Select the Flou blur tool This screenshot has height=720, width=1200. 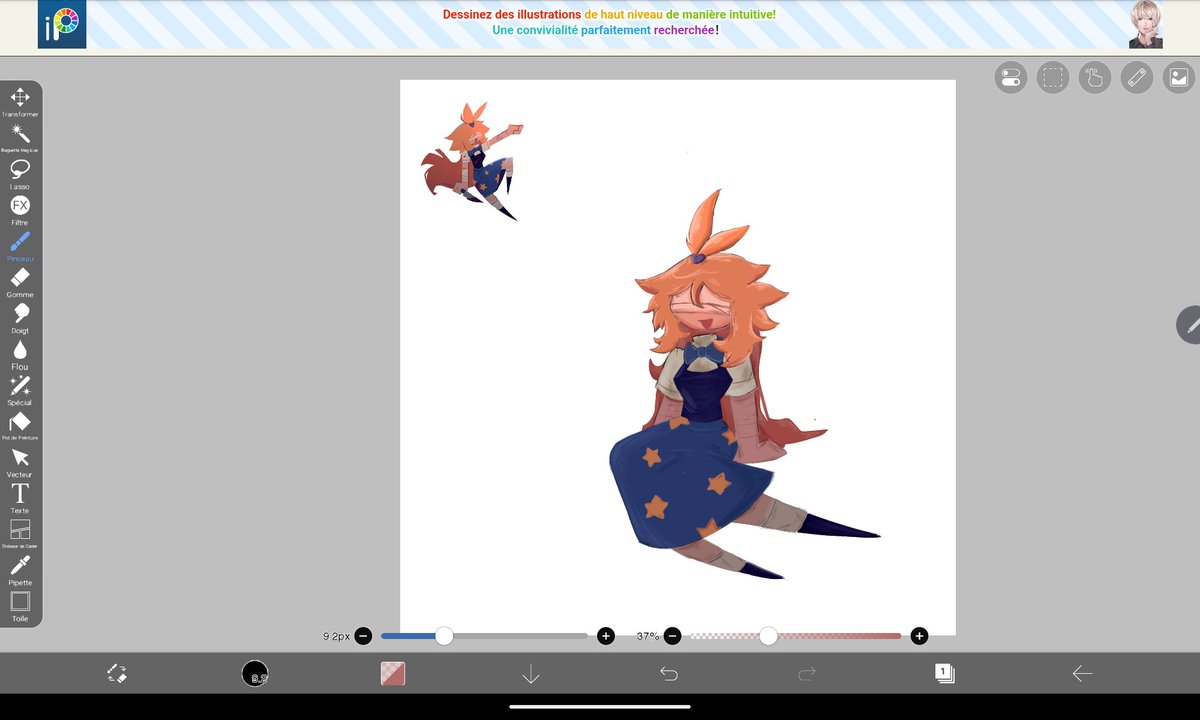tap(20, 350)
